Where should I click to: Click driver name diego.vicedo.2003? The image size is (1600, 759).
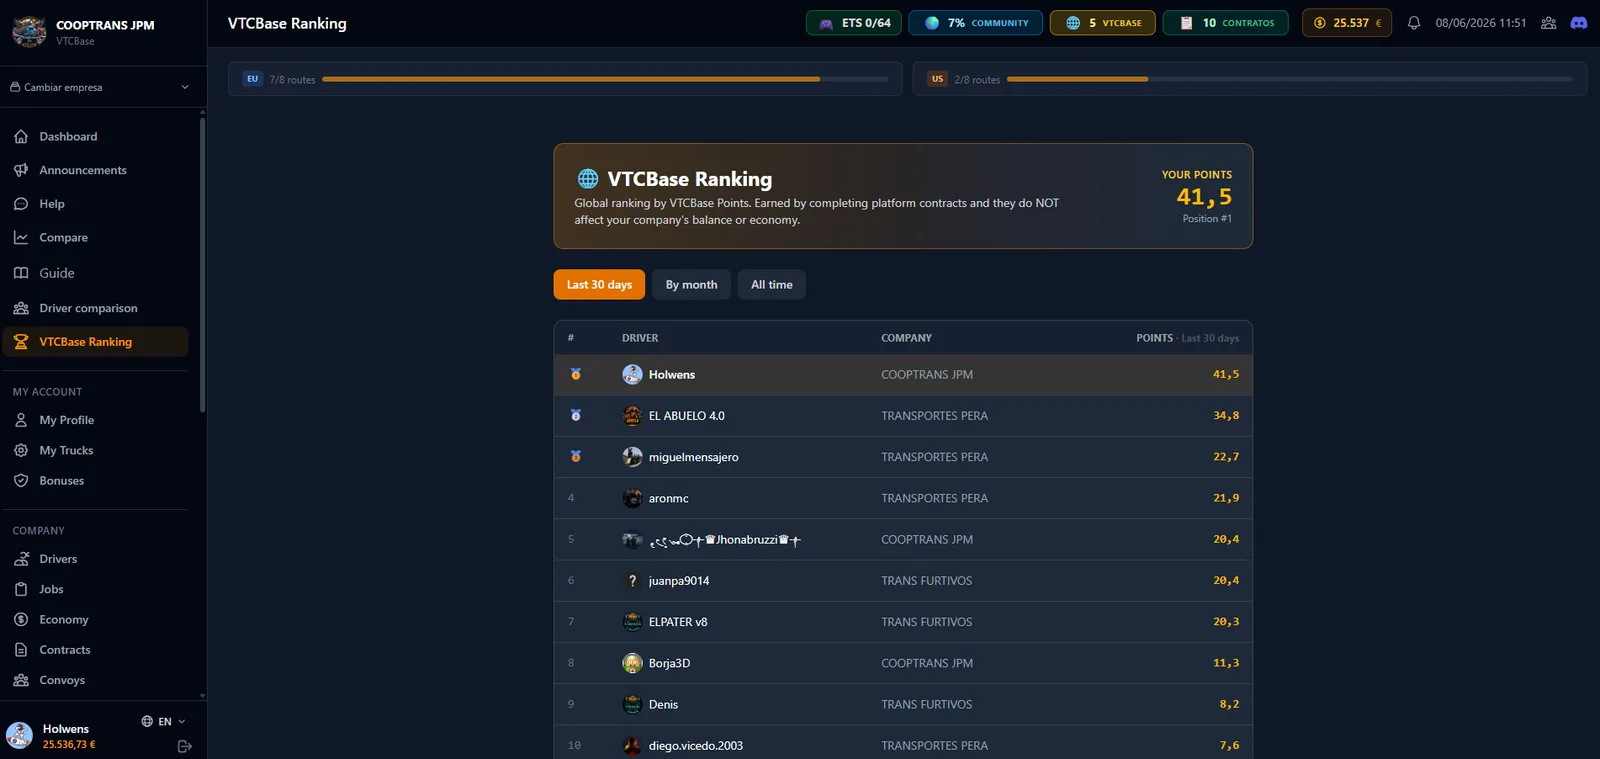point(696,746)
